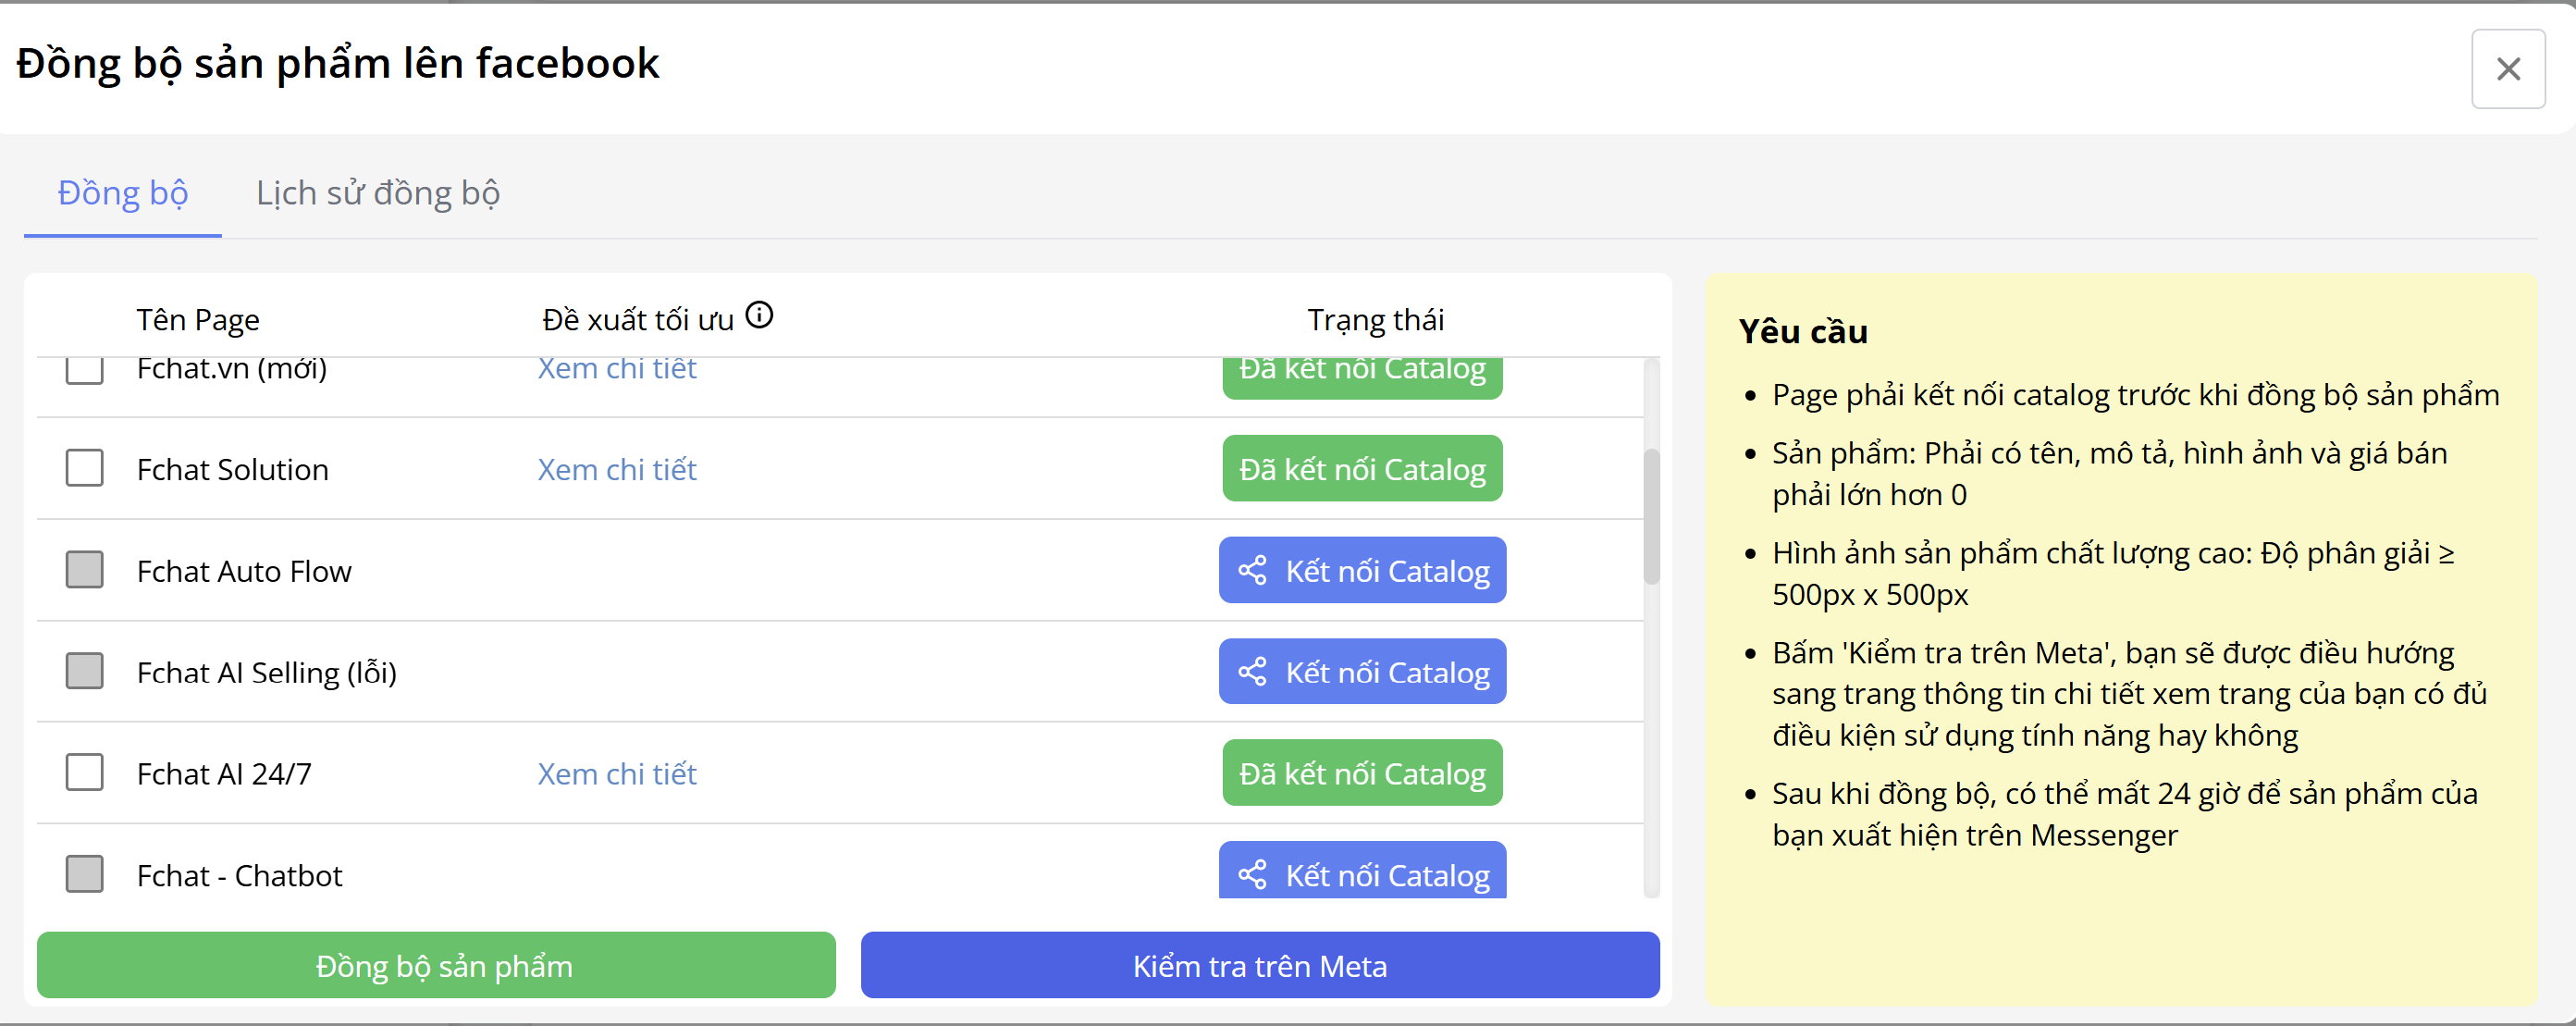Click Kiểm tra trên Meta button
The width and height of the screenshot is (2576, 1026).
pos(1259,966)
